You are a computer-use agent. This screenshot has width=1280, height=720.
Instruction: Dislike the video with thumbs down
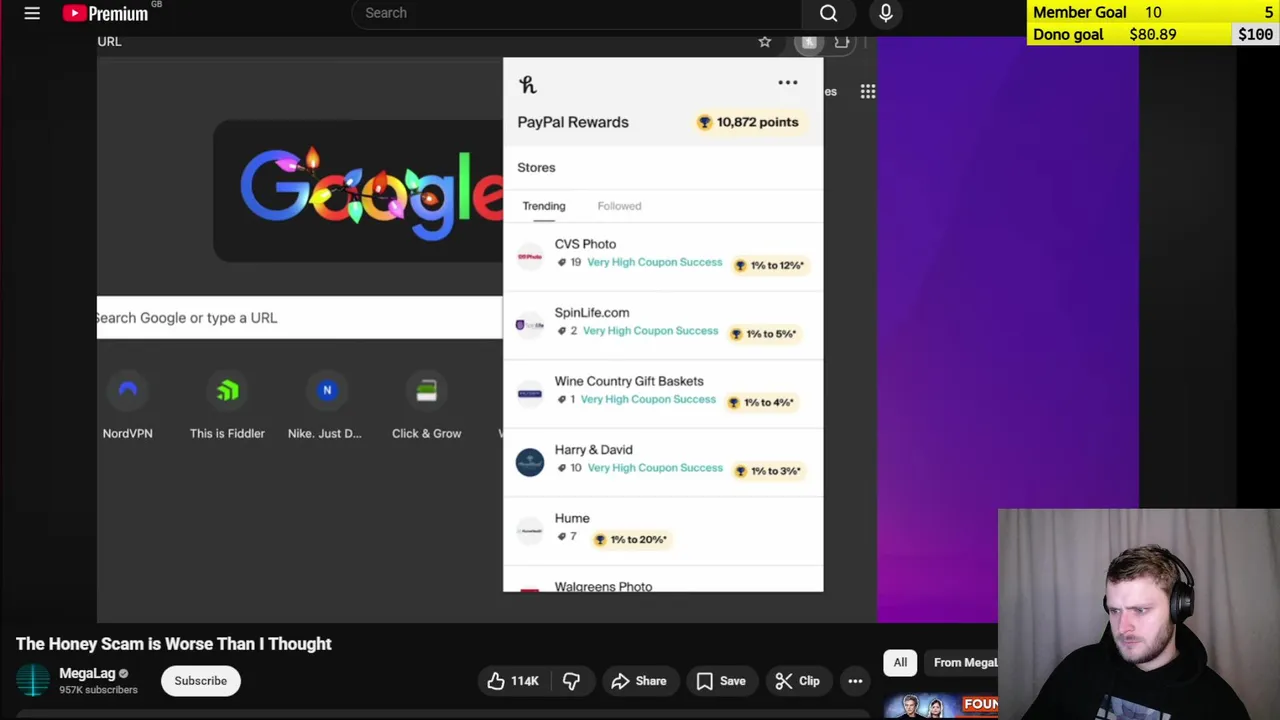coord(571,681)
